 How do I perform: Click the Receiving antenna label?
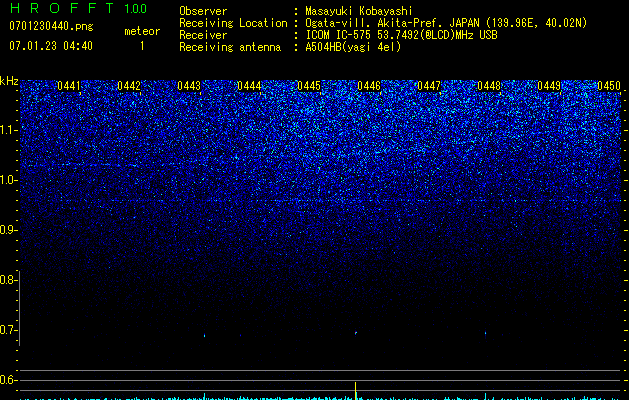(x=230, y=47)
